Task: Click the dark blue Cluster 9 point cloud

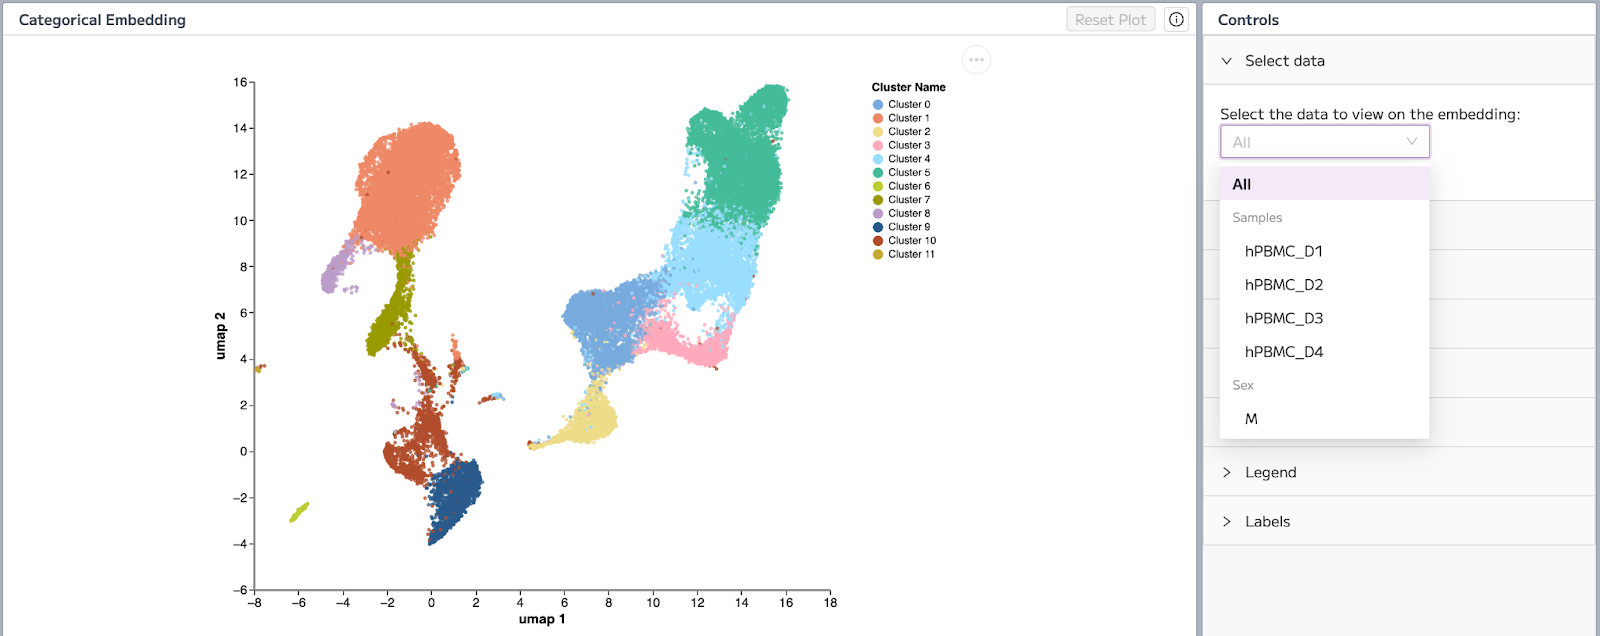Action: point(455,500)
